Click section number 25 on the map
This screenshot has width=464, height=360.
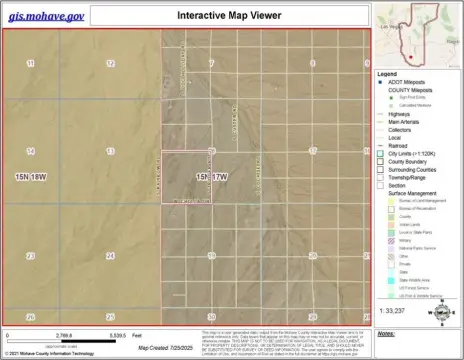click(110, 317)
